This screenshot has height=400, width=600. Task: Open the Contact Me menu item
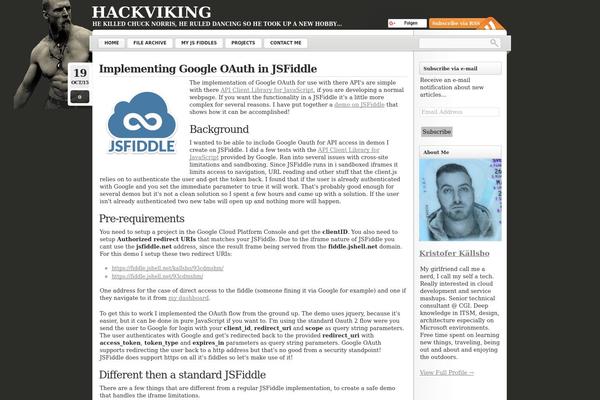coord(285,43)
